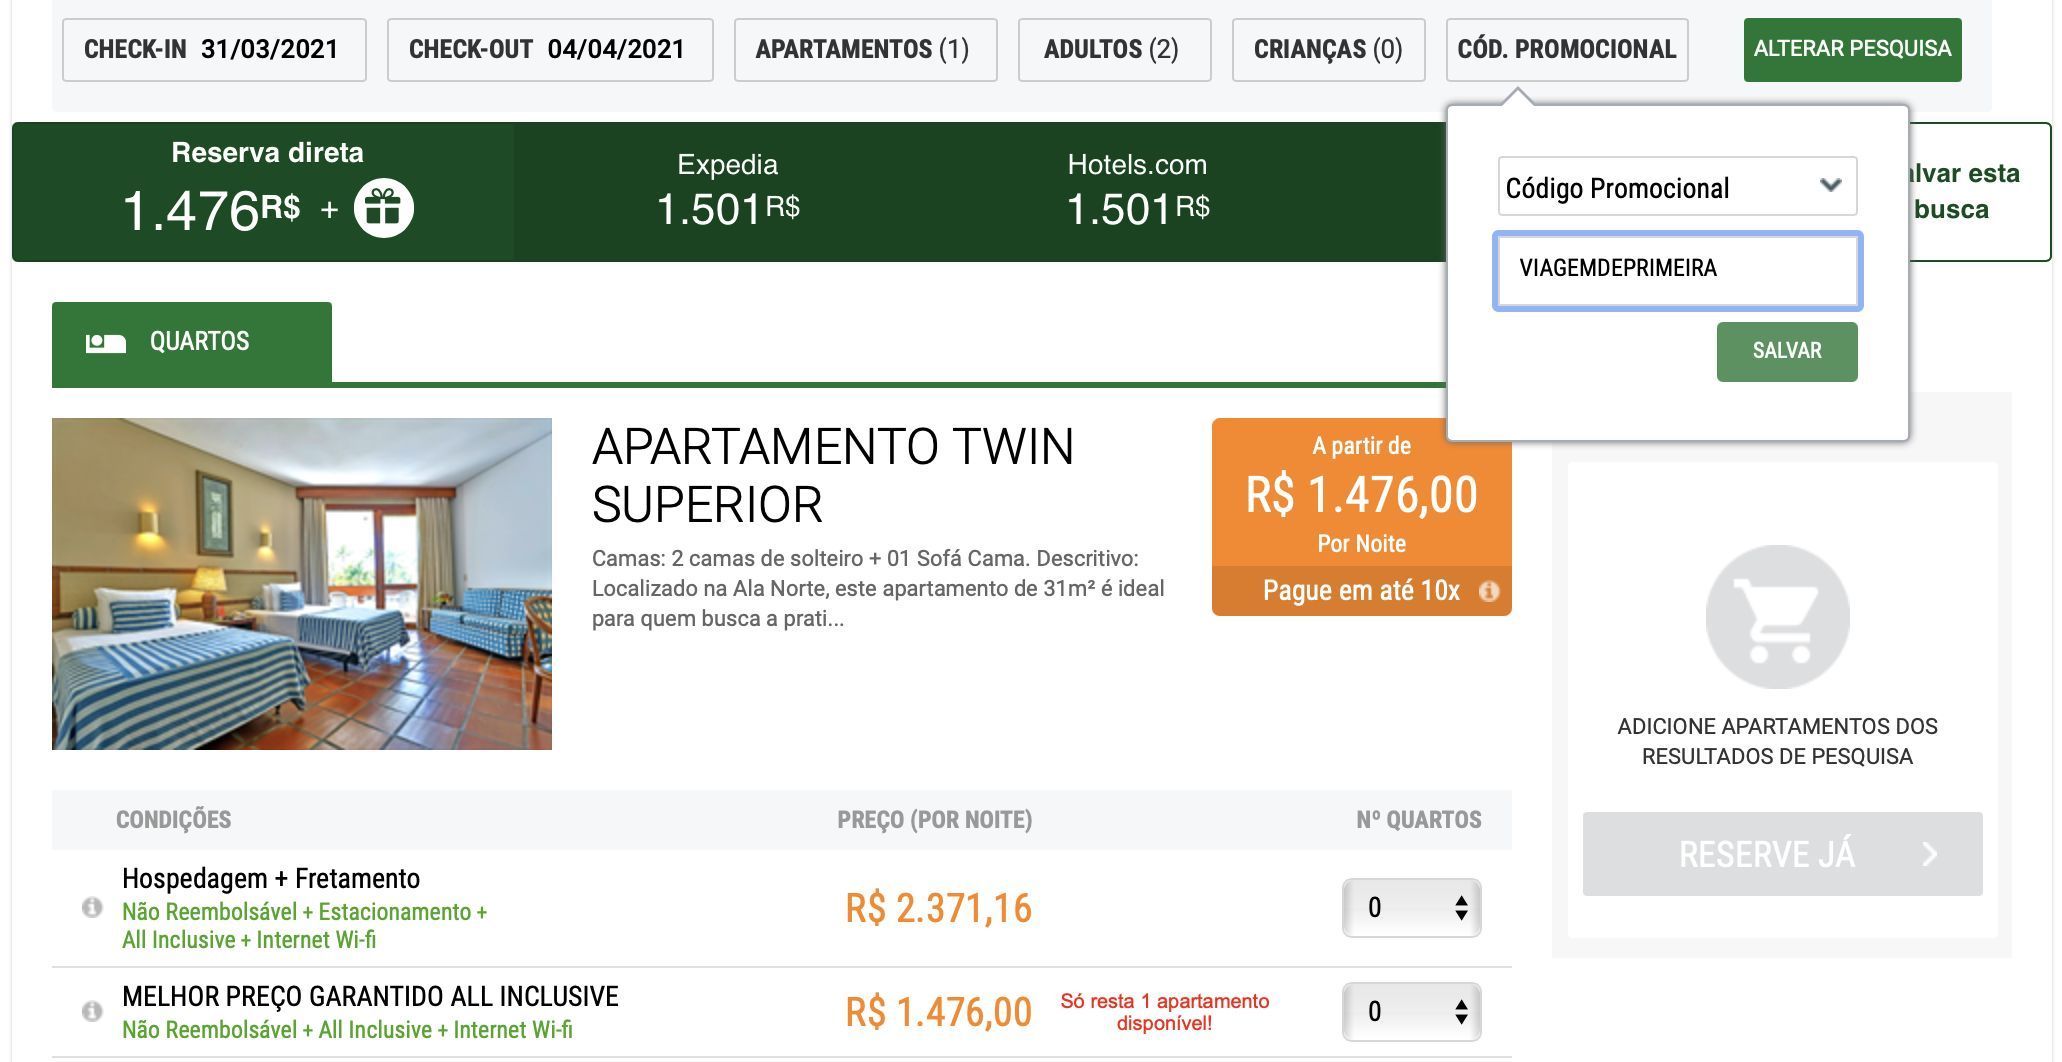Viewport: 2062px width, 1062px height.
Task: Click info icon next to Pague em até 10x
Action: coord(1489,591)
